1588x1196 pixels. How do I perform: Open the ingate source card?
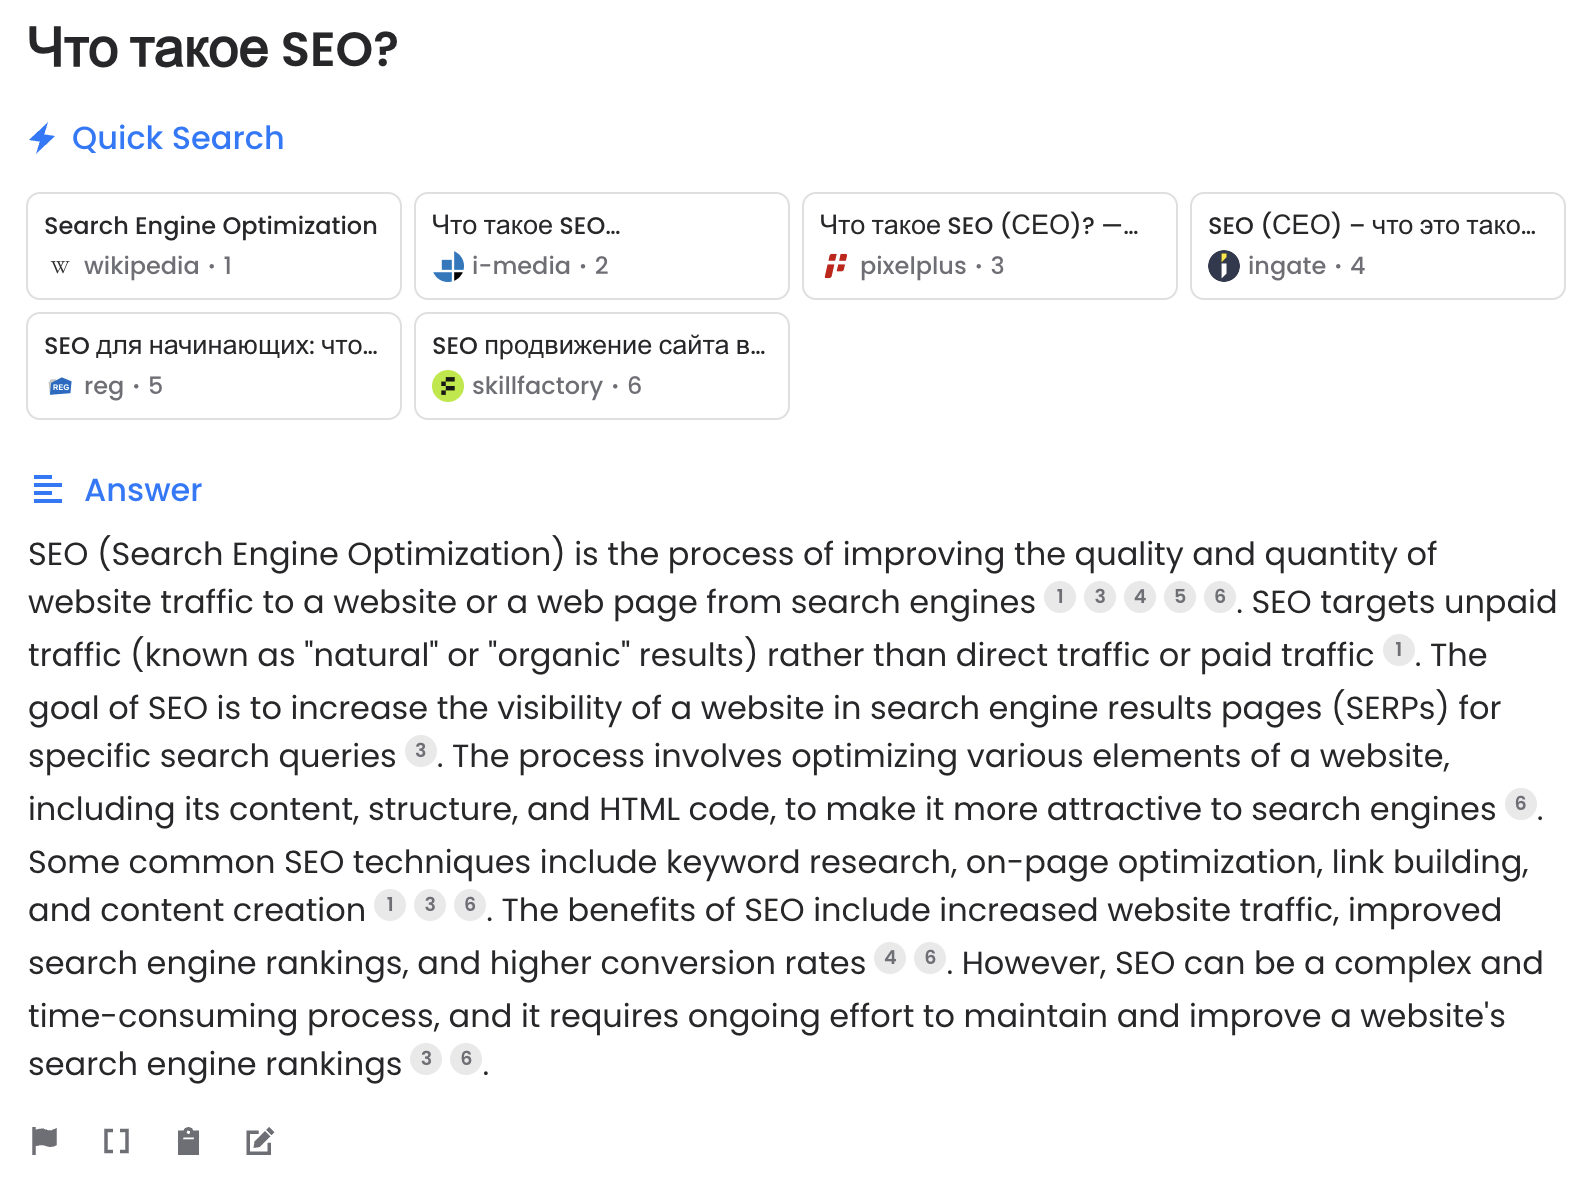1378,246
